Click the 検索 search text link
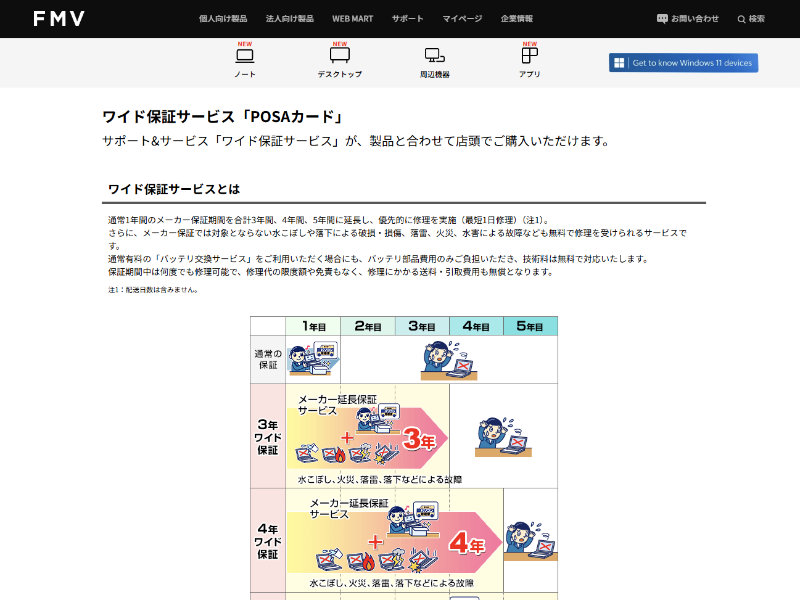The height and width of the screenshot is (600, 800). coord(757,19)
